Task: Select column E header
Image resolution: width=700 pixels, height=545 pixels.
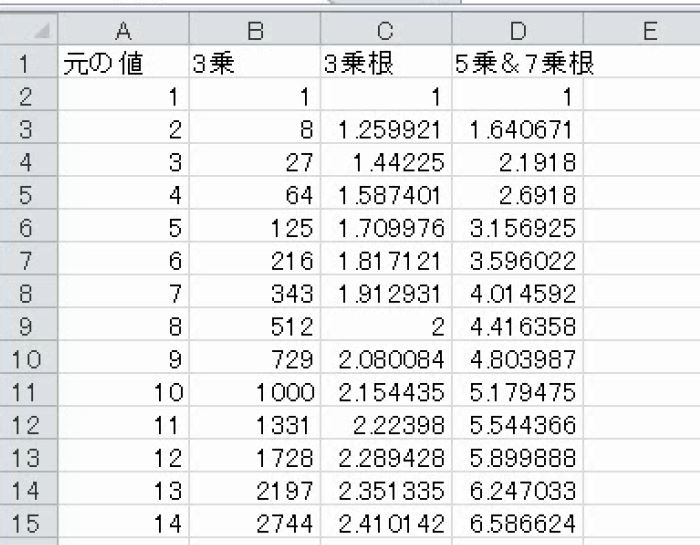Action: pyautogui.click(x=642, y=30)
